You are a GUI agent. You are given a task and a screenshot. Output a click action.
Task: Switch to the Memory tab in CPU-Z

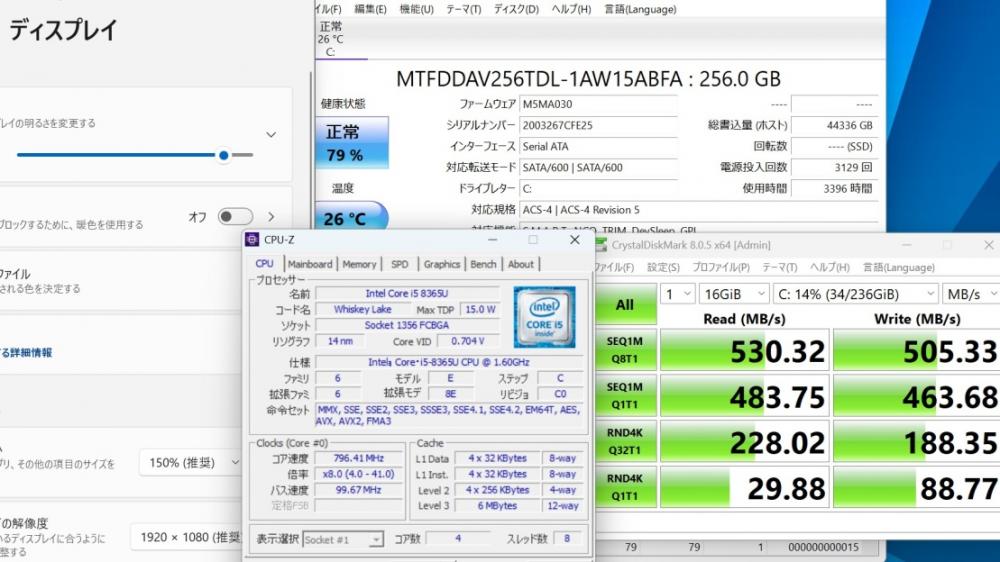click(359, 264)
